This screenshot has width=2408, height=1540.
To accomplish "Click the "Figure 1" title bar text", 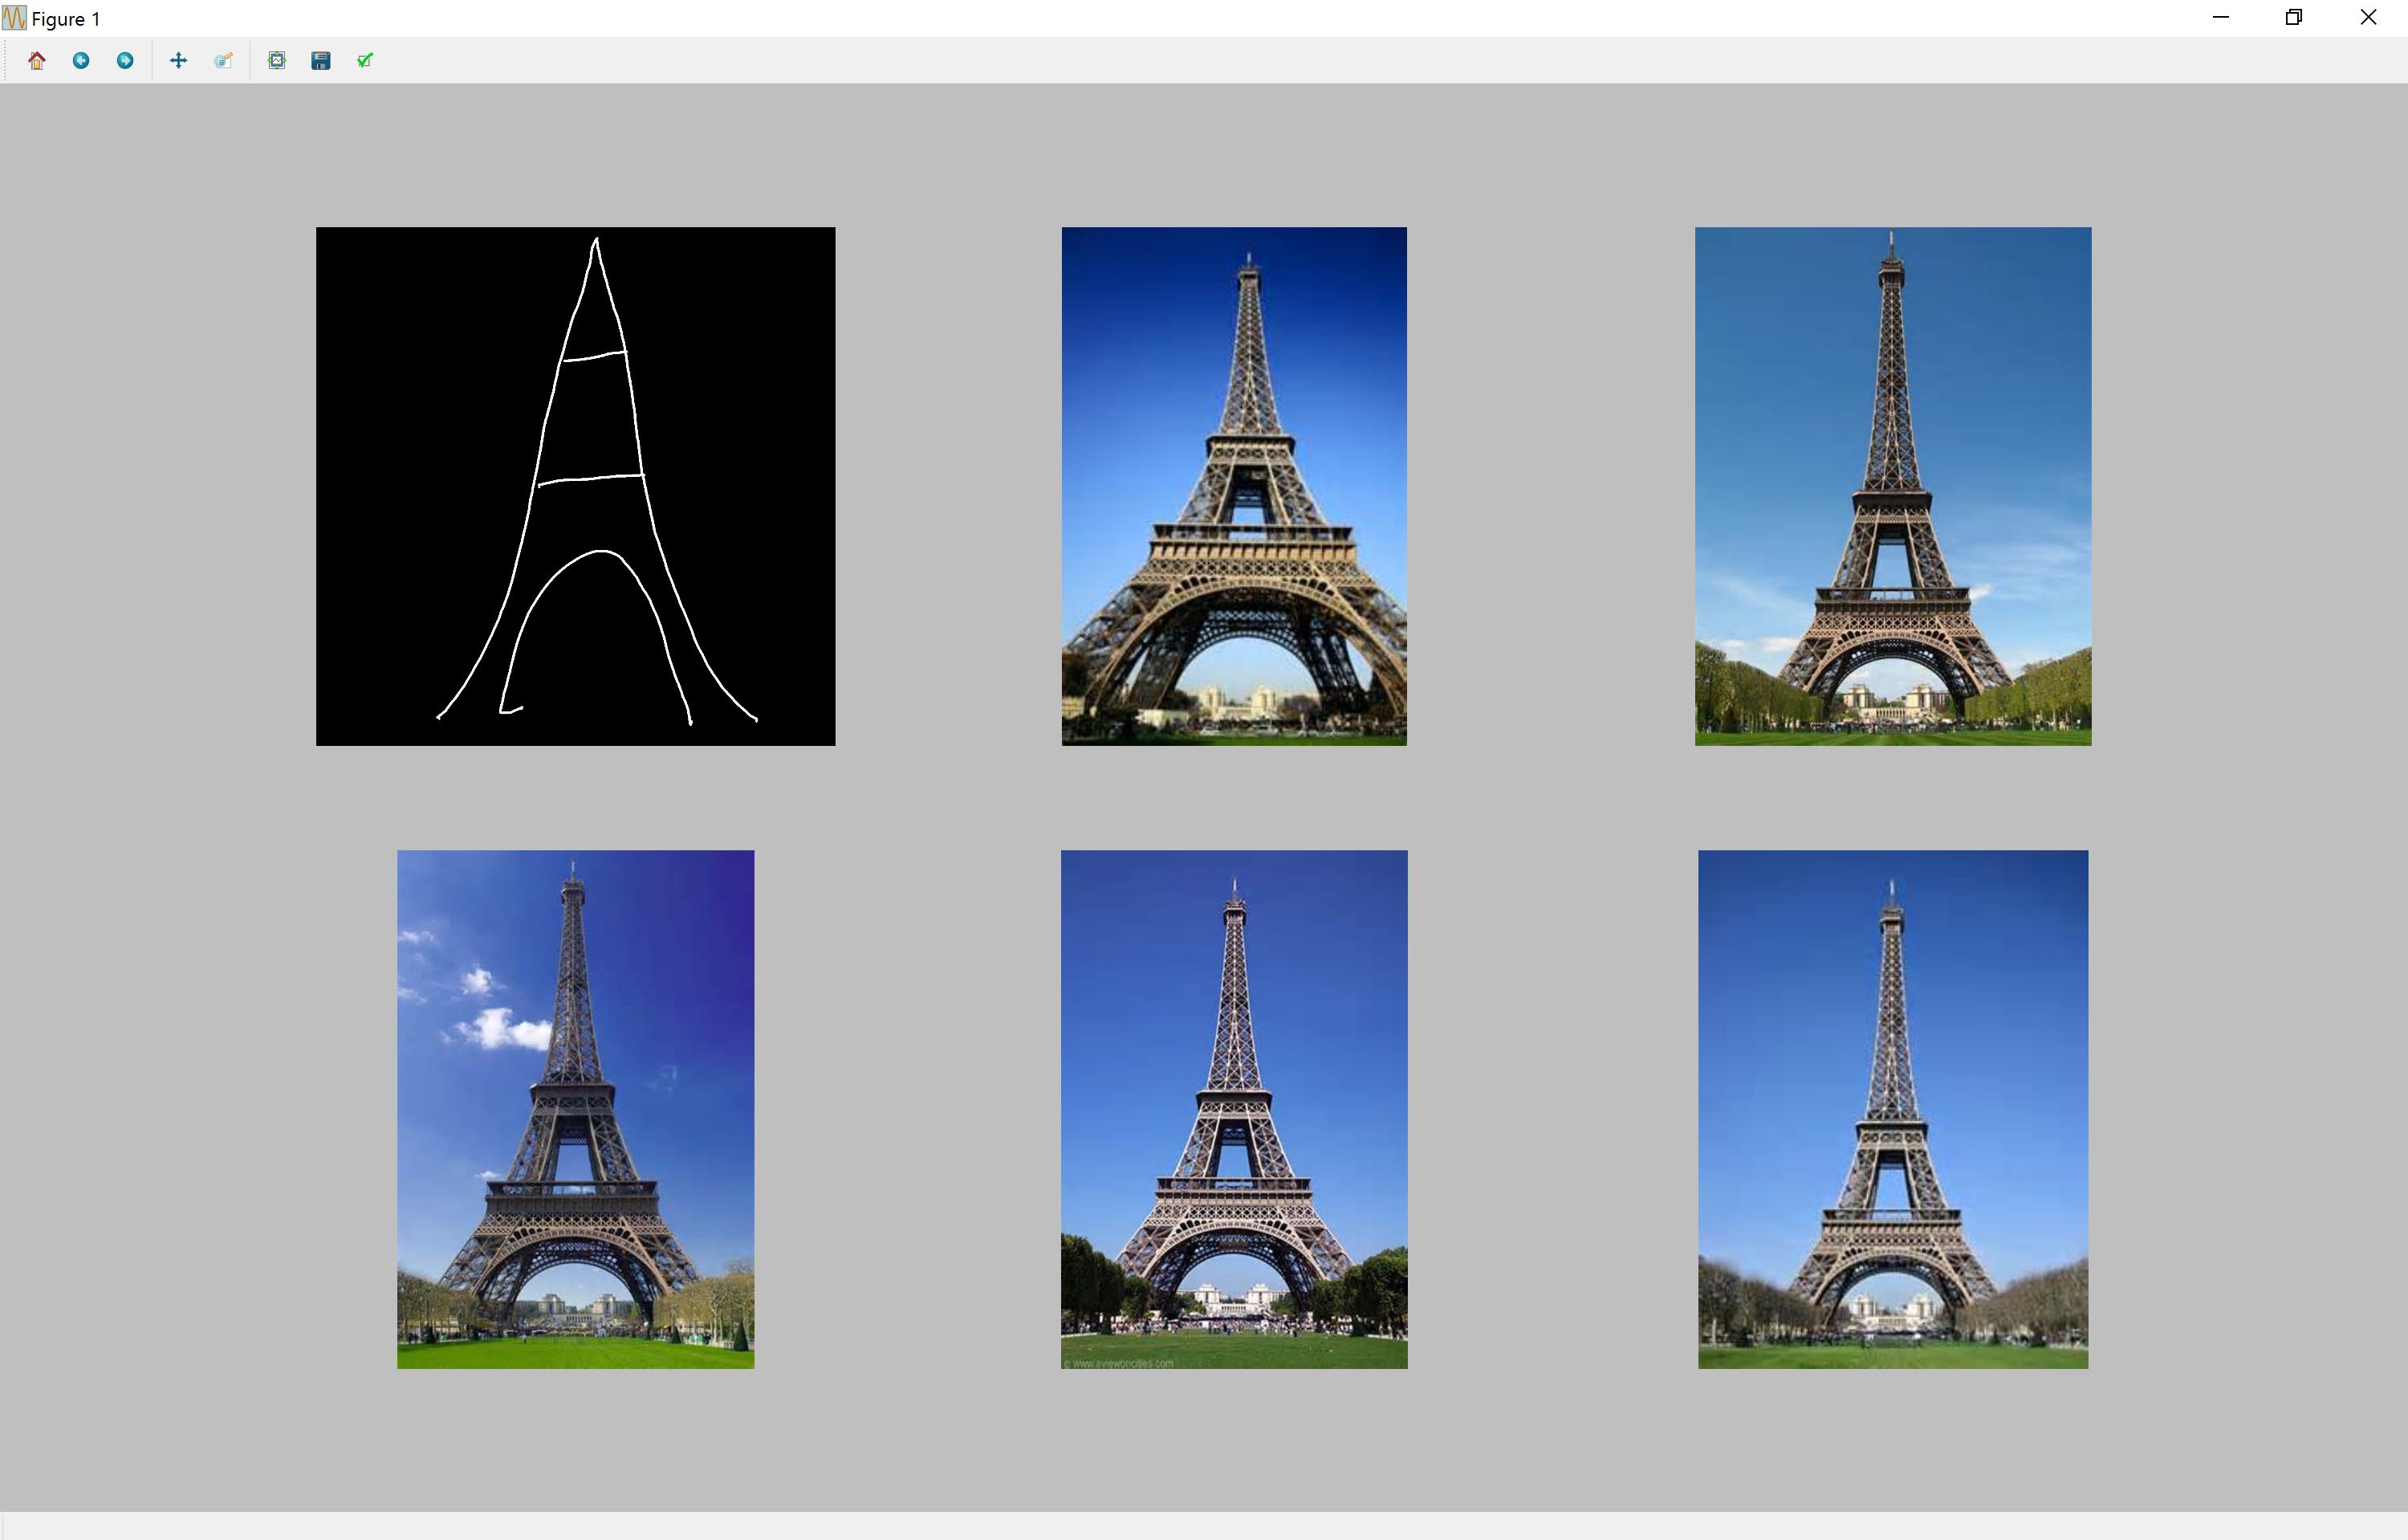I will point(66,19).
